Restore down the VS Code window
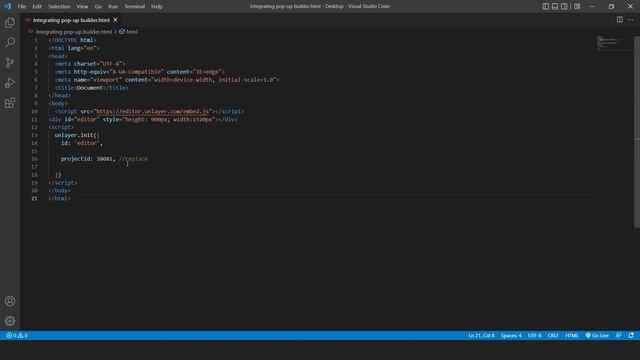Screen dimensions: 640x360 611,6
